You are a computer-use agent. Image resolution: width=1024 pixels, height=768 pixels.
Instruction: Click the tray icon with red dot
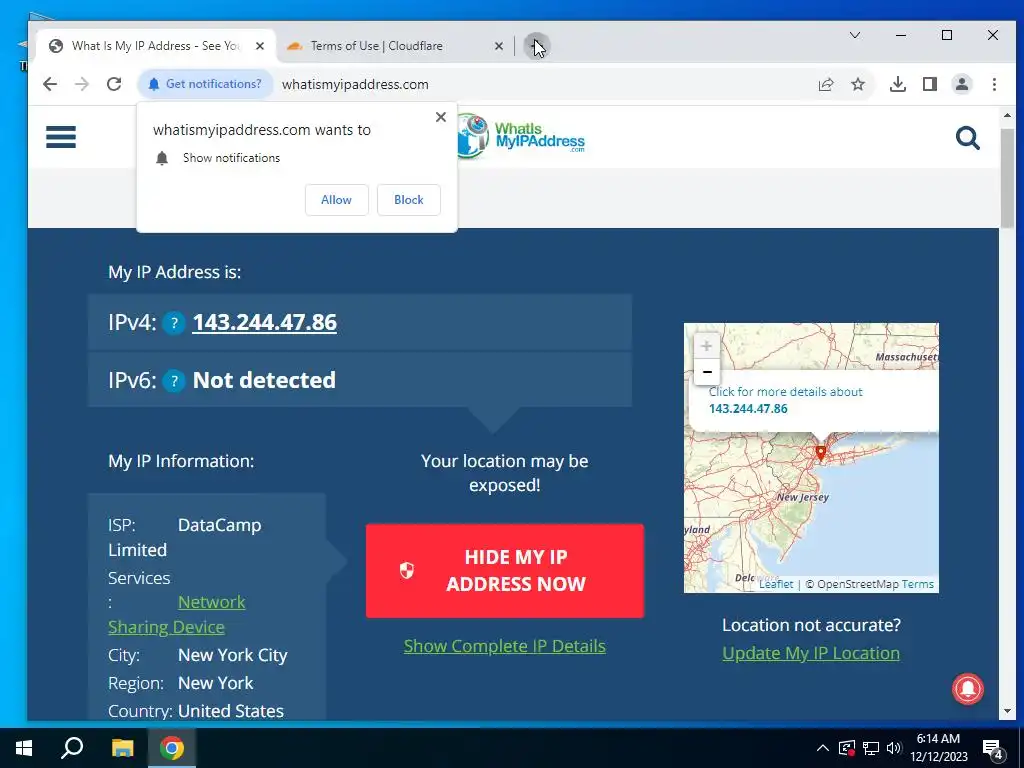(846, 748)
